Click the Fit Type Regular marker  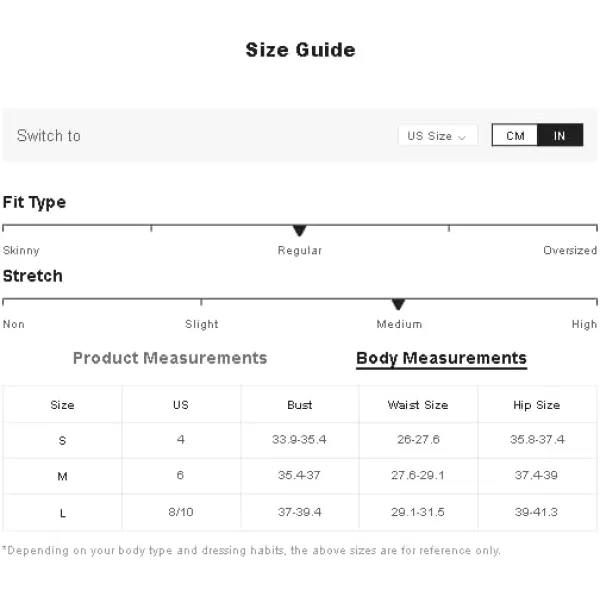coord(300,231)
